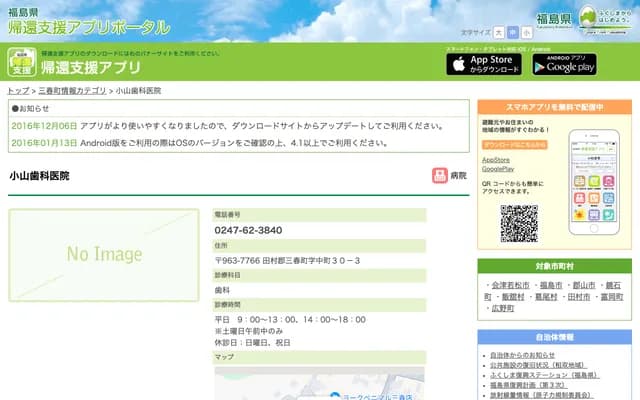
Task: Set font size to medium (中)
Action: 513,32
